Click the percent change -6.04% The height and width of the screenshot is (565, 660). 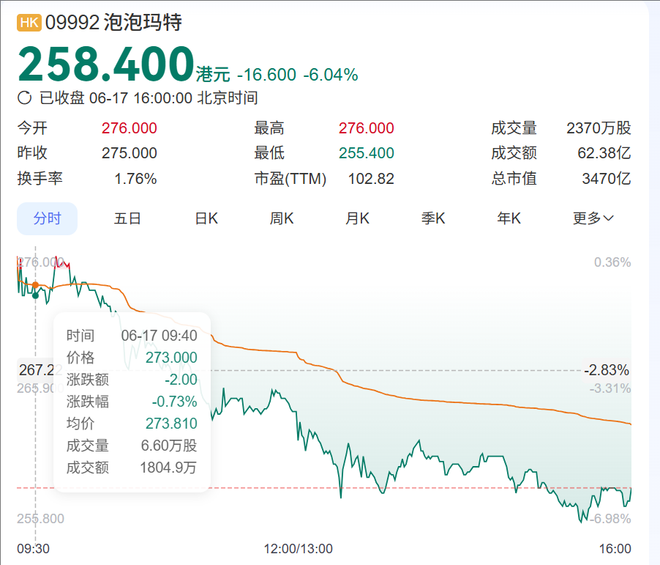(331, 75)
